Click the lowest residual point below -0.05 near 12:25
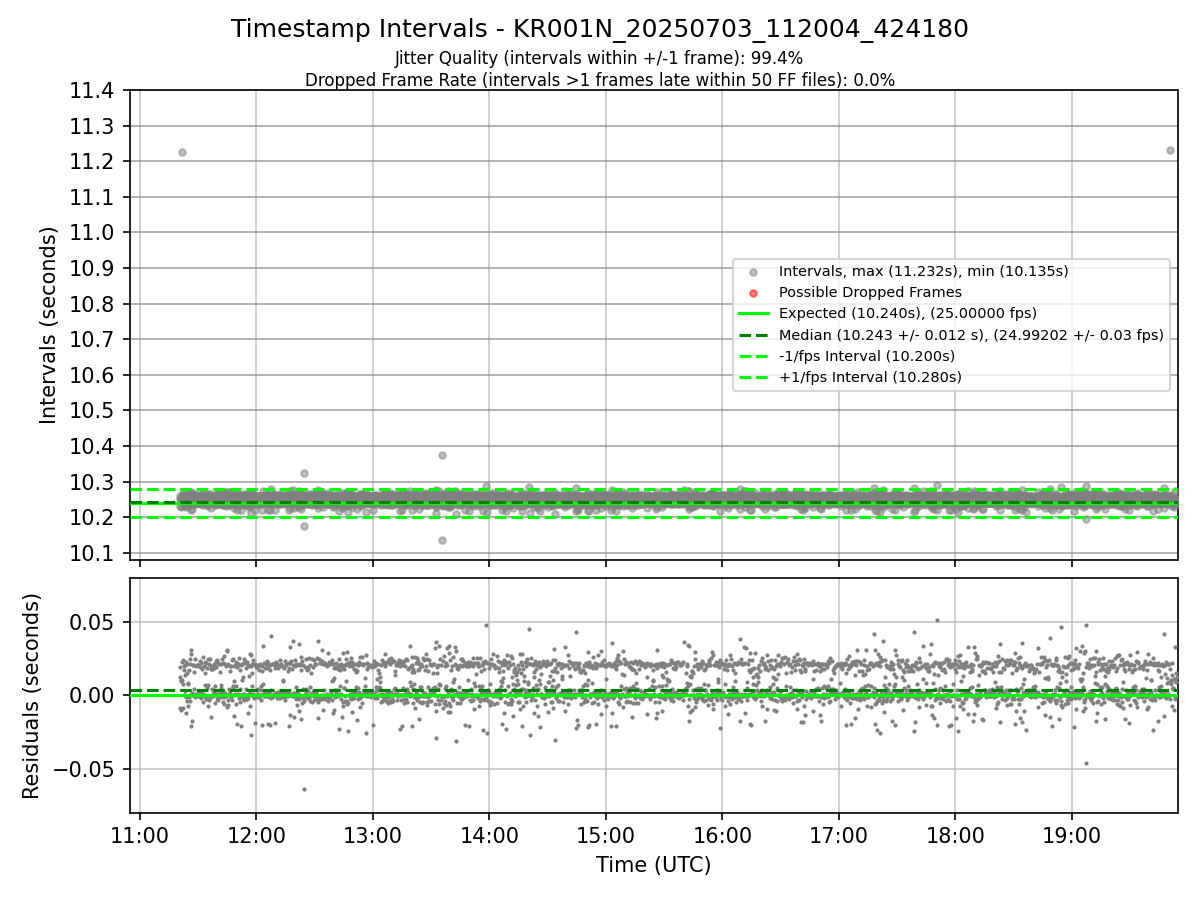This screenshot has width=1200, height=900. 304,789
